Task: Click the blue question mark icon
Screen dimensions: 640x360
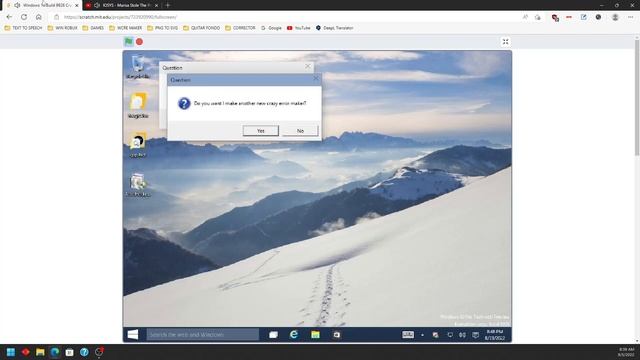Action: pos(184,103)
